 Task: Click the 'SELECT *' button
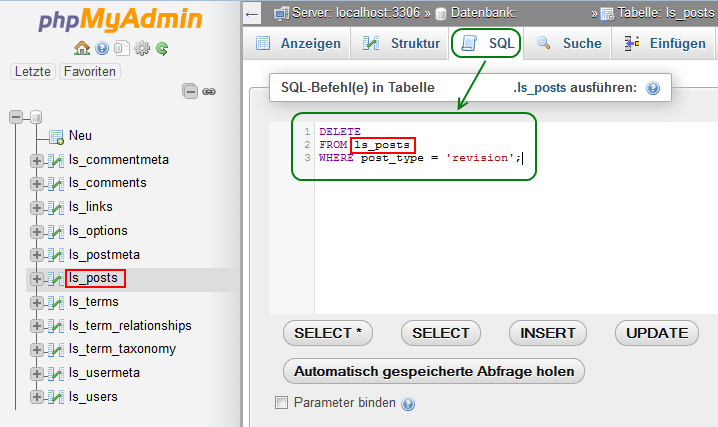point(328,333)
